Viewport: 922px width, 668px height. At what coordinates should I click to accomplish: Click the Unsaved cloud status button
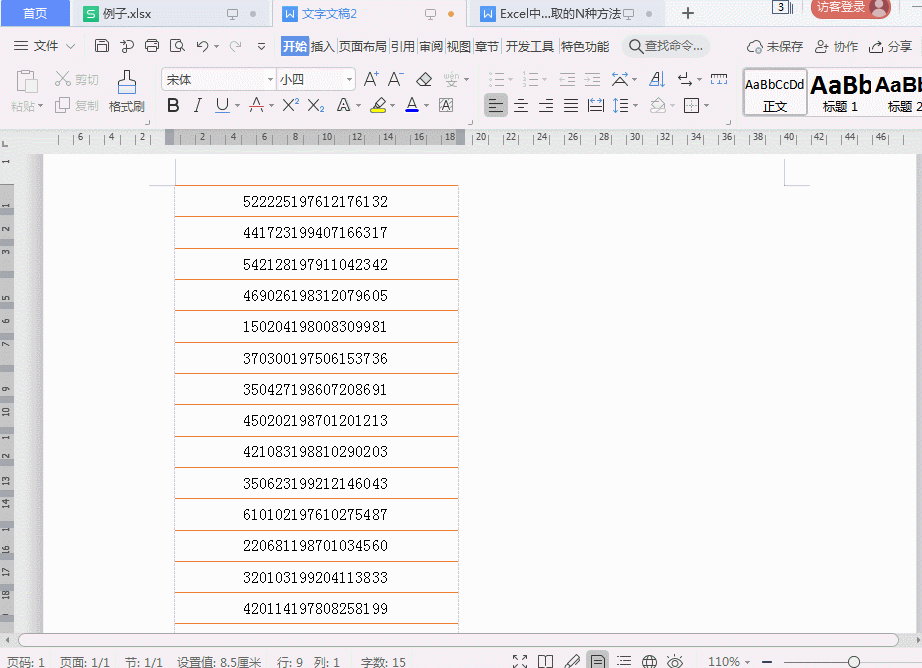[x=774, y=46]
